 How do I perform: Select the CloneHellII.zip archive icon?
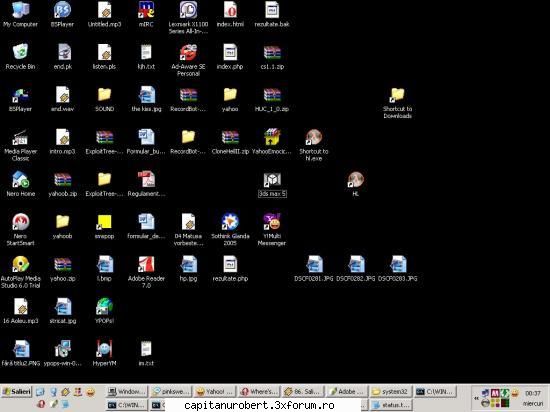pos(230,137)
